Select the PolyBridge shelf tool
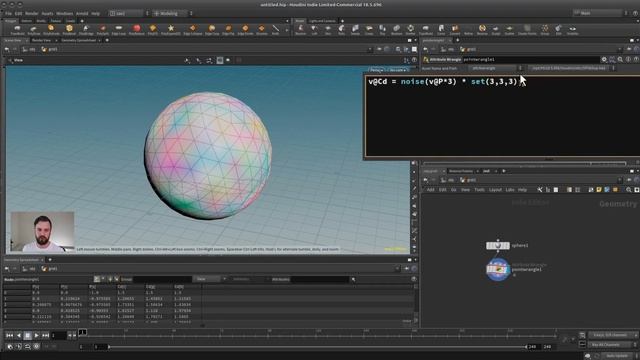Viewport: 640px width, 360px height. coord(86,30)
